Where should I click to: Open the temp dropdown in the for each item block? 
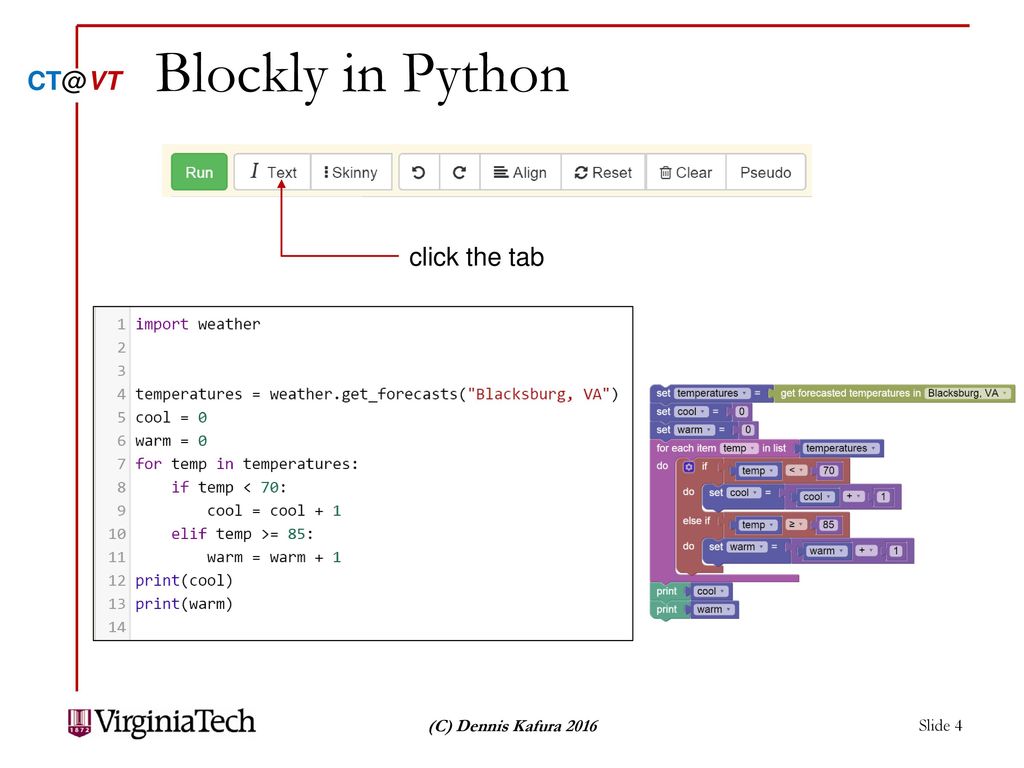pos(739,448)
